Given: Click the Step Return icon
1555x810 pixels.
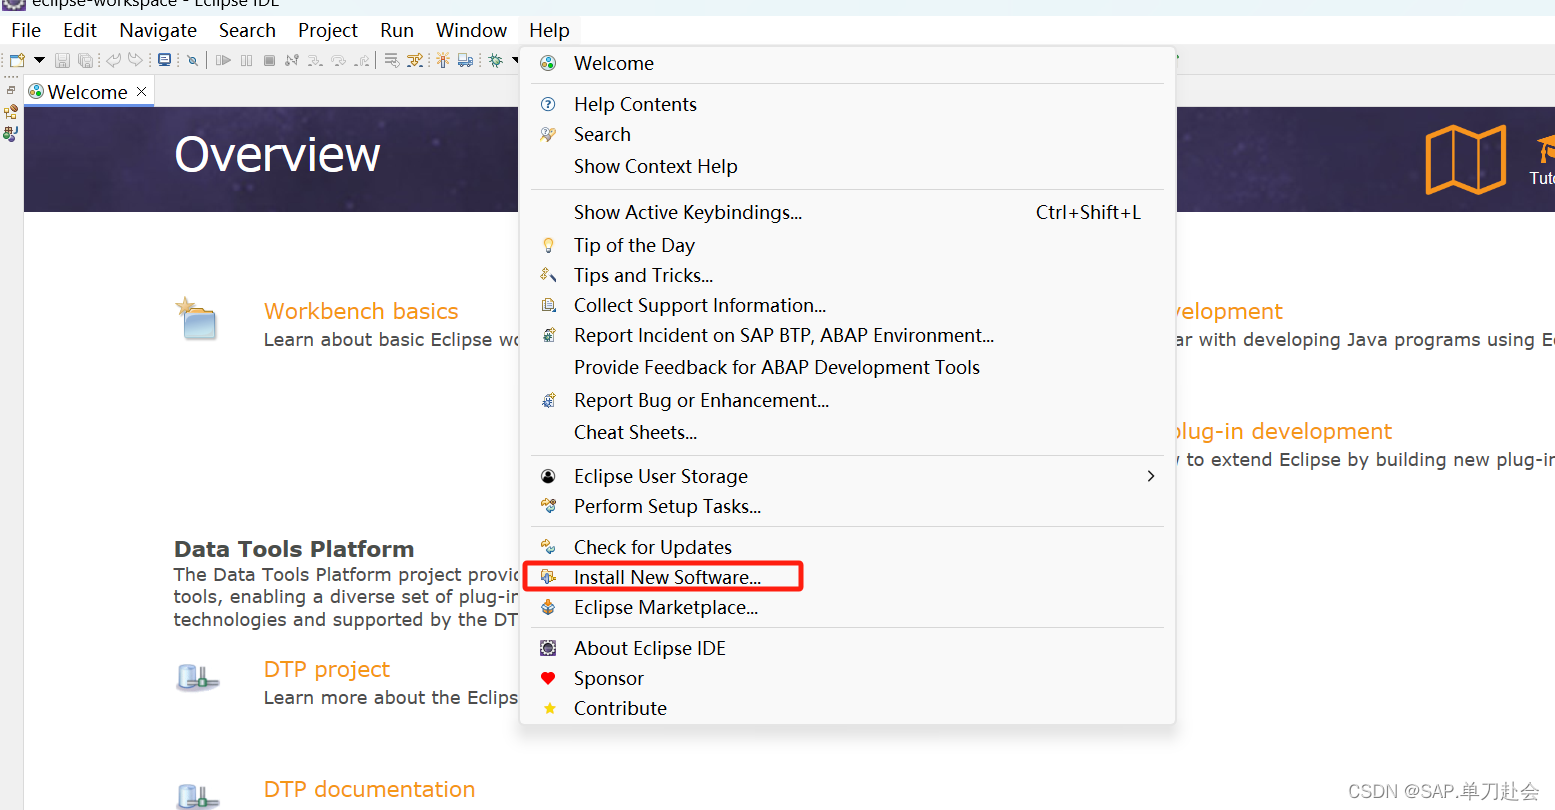Looking at the screenshot, I should coord(362,60).
